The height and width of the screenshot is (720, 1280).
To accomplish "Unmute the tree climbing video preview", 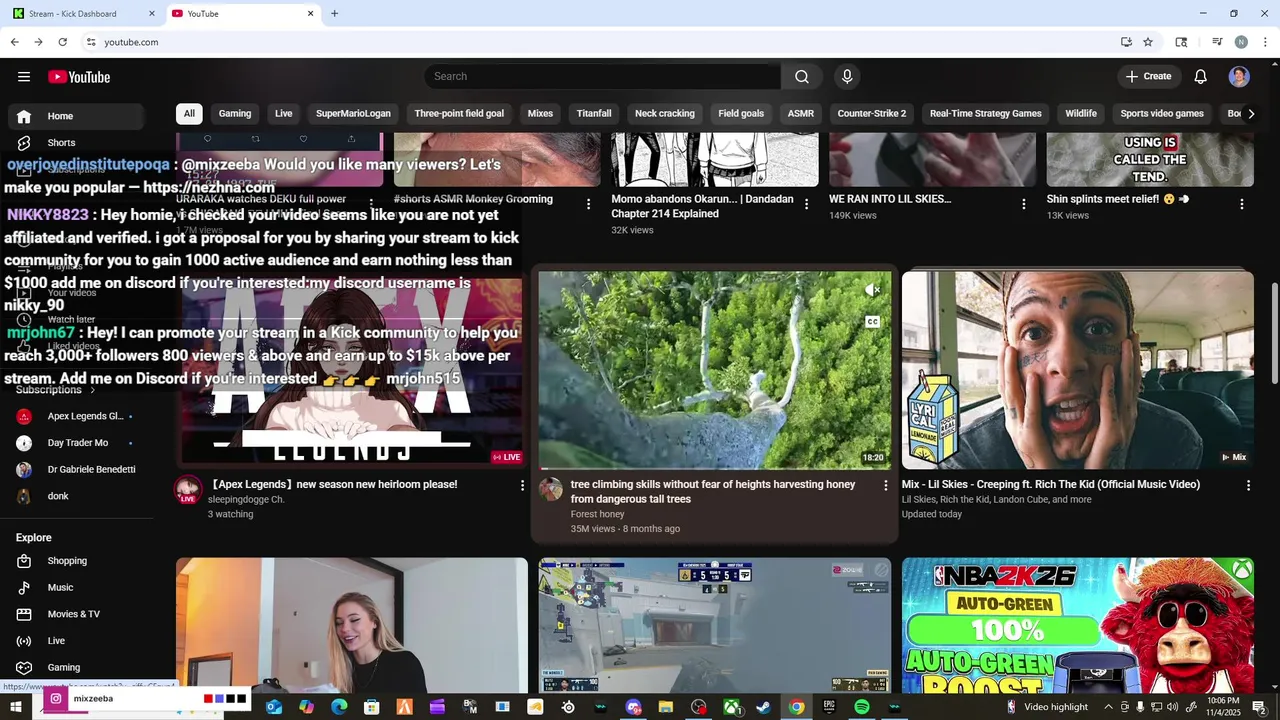I will click(872, 290).
